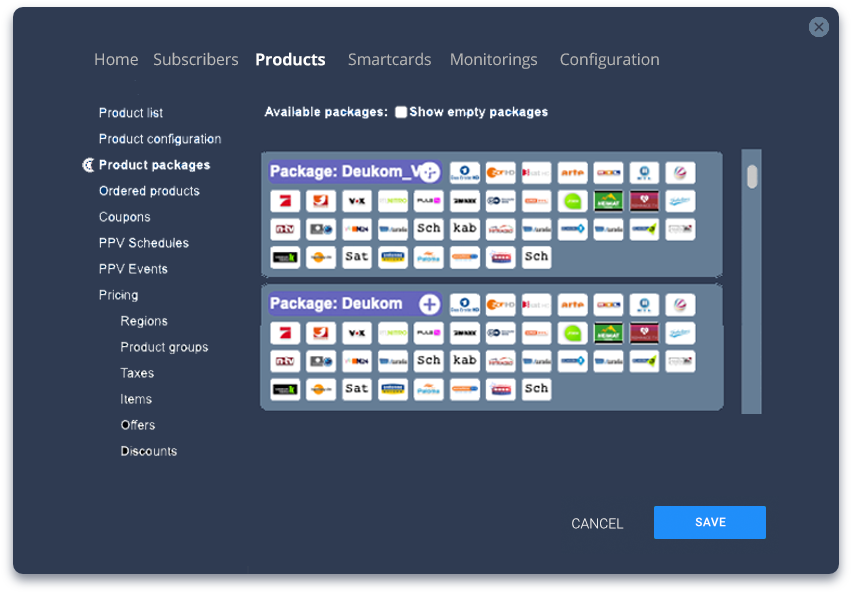This screenshot has height=593, width=852.
Task: Select the Products tab
Action: [290, 59]
